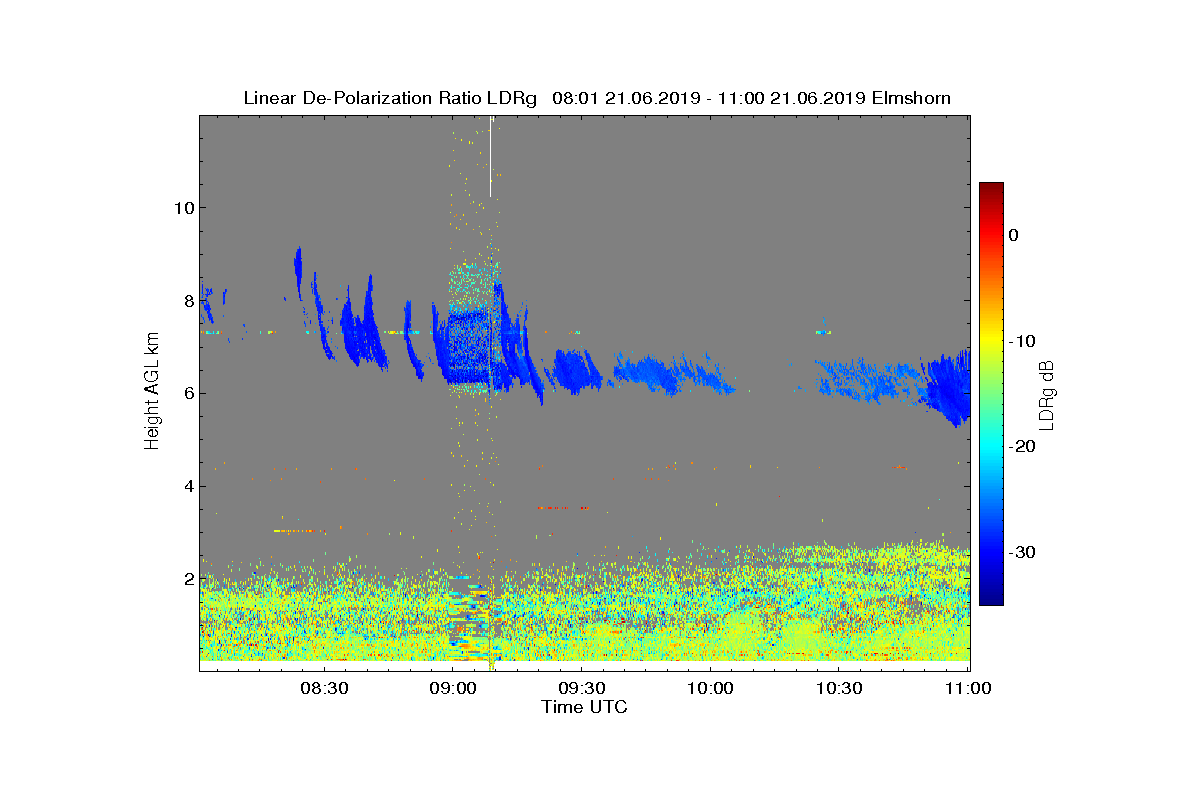
Task: Click the height tick label 10
Action: (x=183, y=208)
